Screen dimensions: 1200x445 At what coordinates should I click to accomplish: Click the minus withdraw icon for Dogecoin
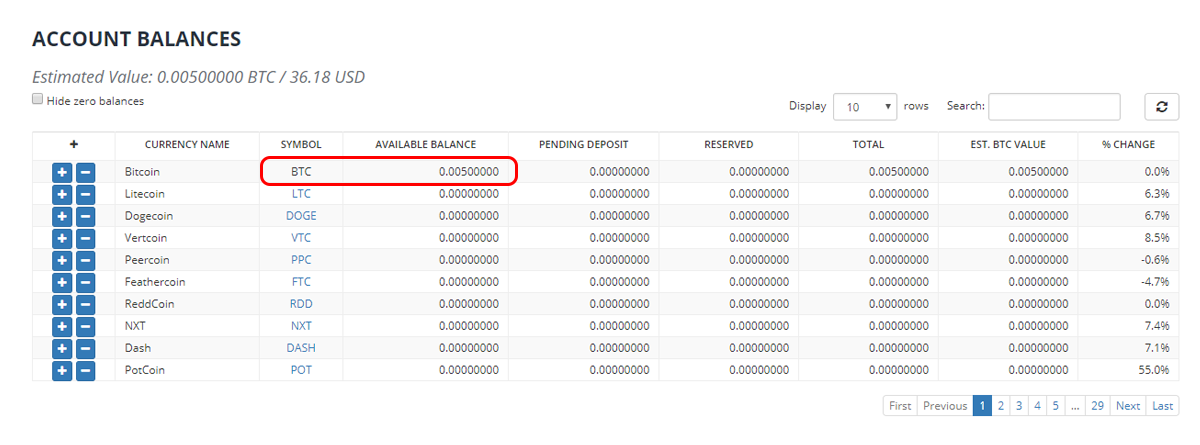[85, 216]
